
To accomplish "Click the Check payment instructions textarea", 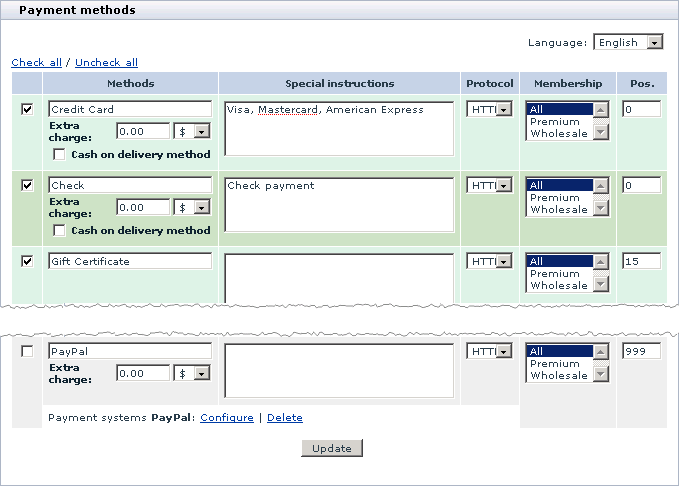I will tap(339, 204).
